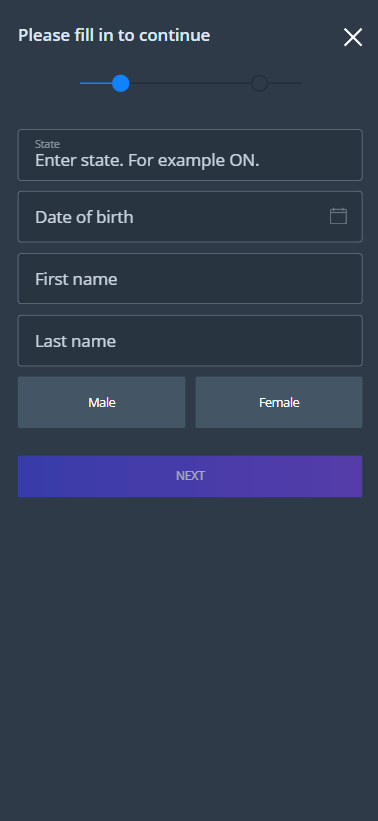Image resolution: width=378 pixels, height=821 pixels.
Task: Open the calendar date picker icon
Action: [338, 216]
